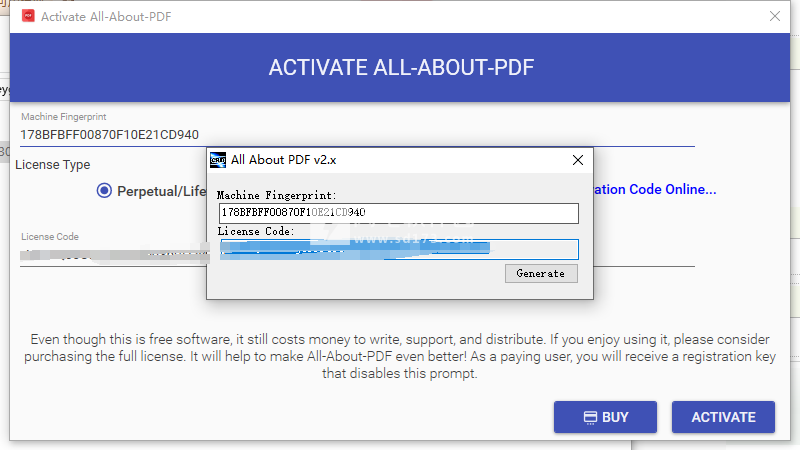Close the All About PDF v2.x dialog
Image resolution: width=800 pixels, height=450 pixels.
click(x=577, y=159)
